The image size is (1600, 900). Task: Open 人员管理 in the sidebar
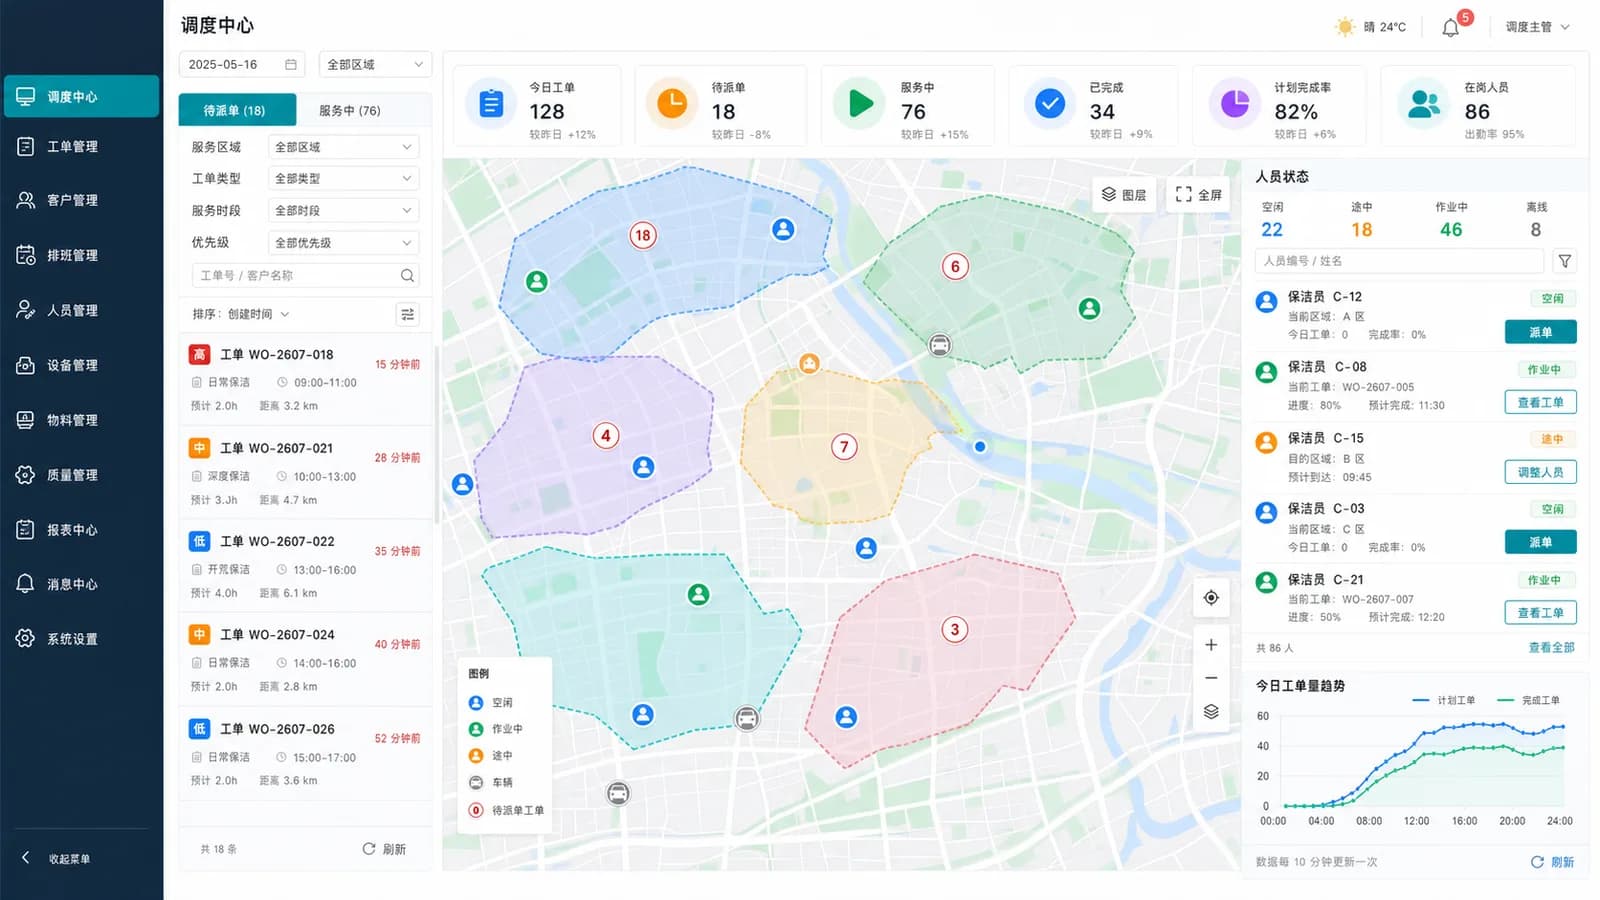click(x=81, y=310)
